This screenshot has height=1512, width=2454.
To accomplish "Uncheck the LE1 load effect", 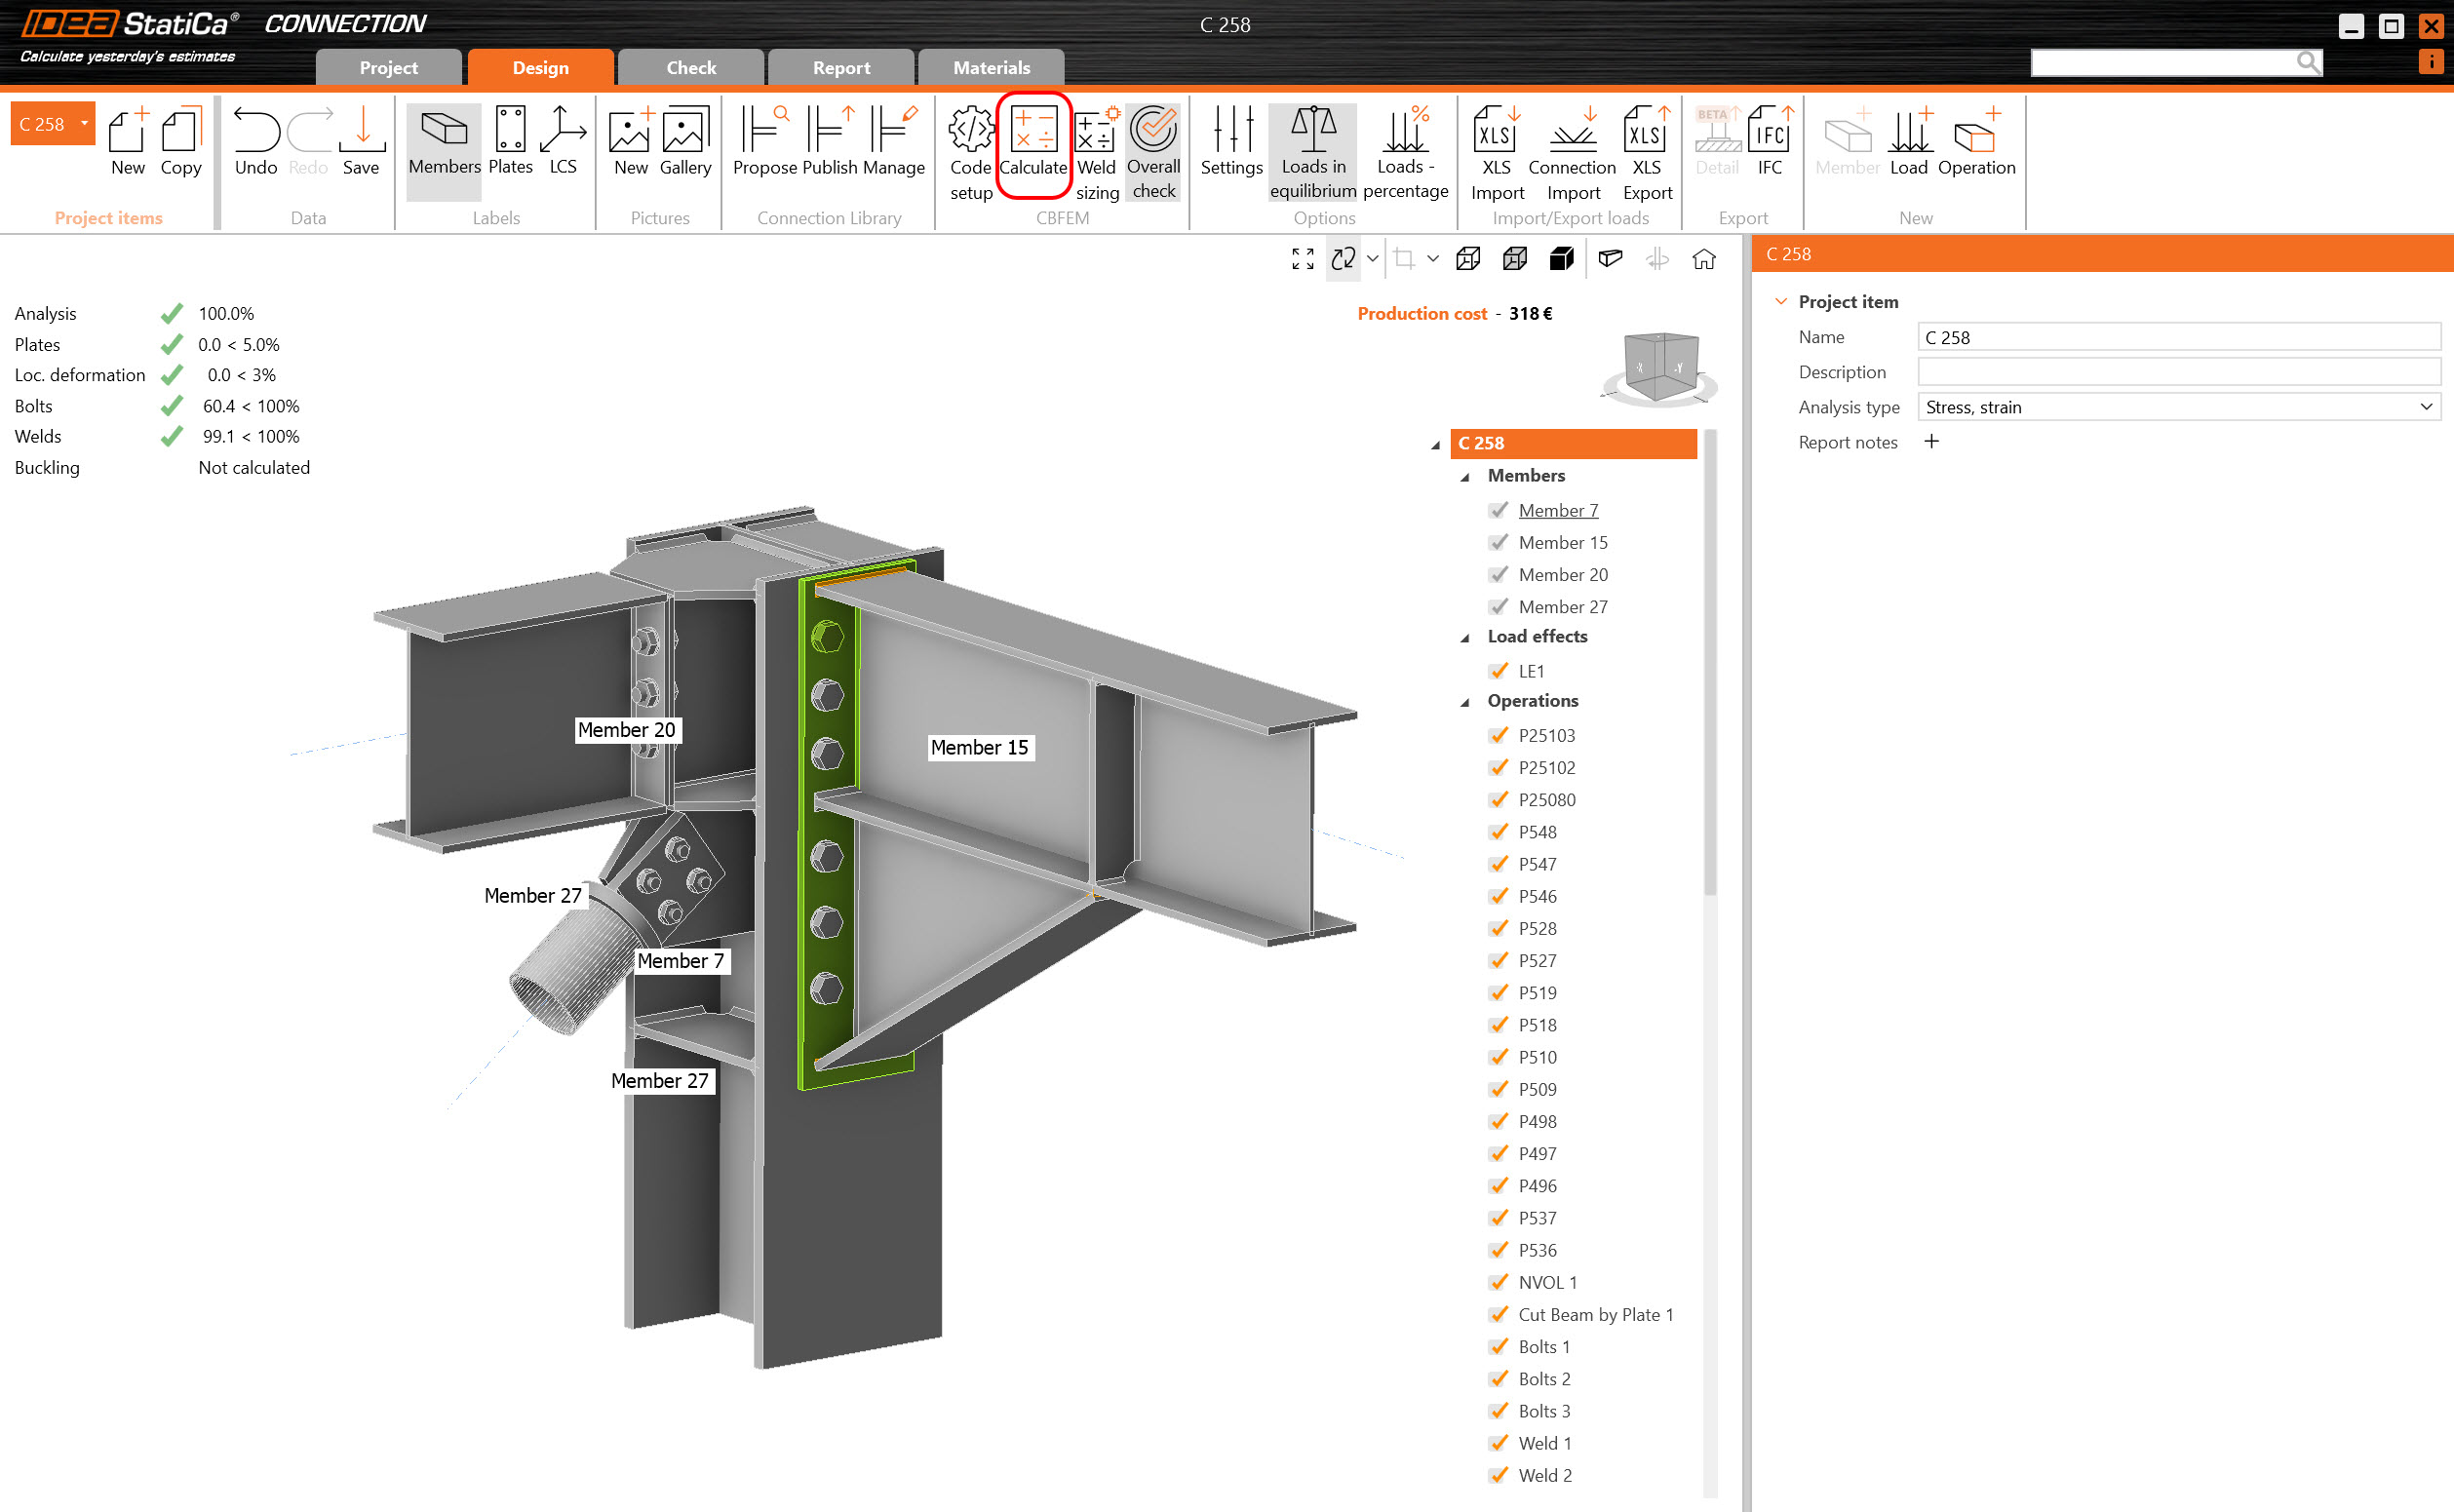I will pos(1498,671).
